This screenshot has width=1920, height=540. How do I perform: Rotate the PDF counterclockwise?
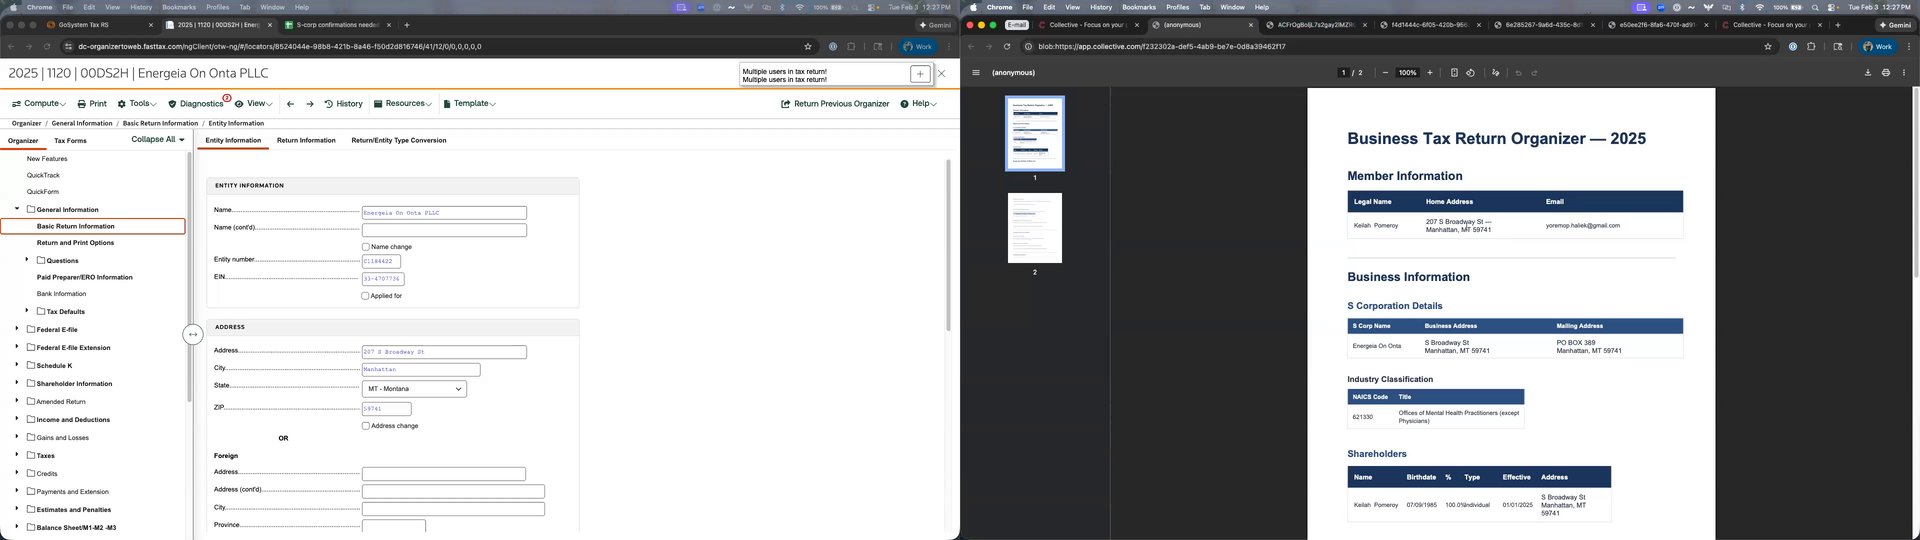(1470, 72)
